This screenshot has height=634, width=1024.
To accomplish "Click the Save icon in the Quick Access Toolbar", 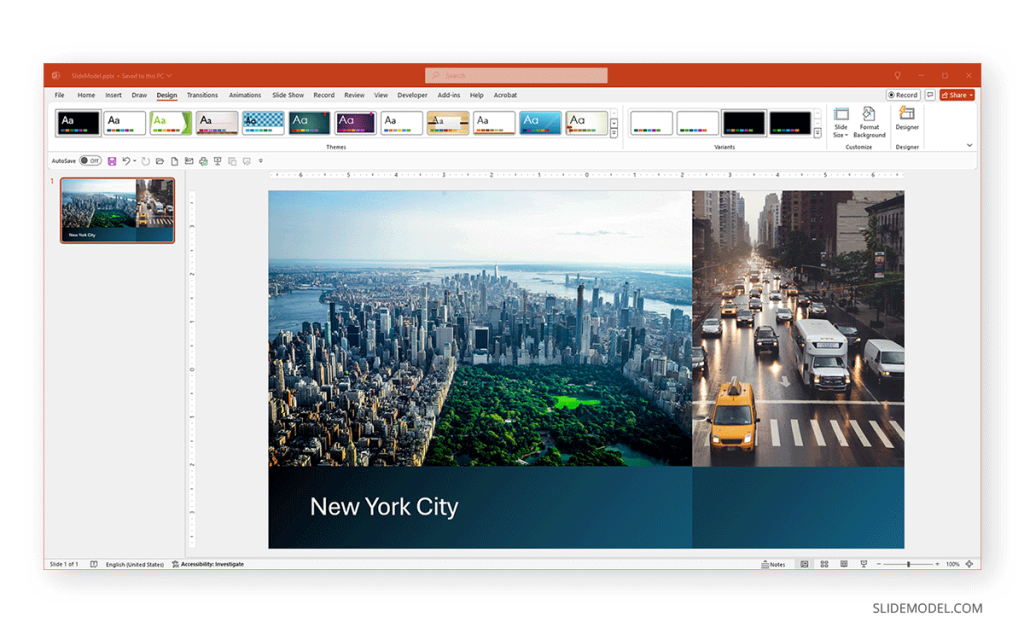I will [110, 160].
